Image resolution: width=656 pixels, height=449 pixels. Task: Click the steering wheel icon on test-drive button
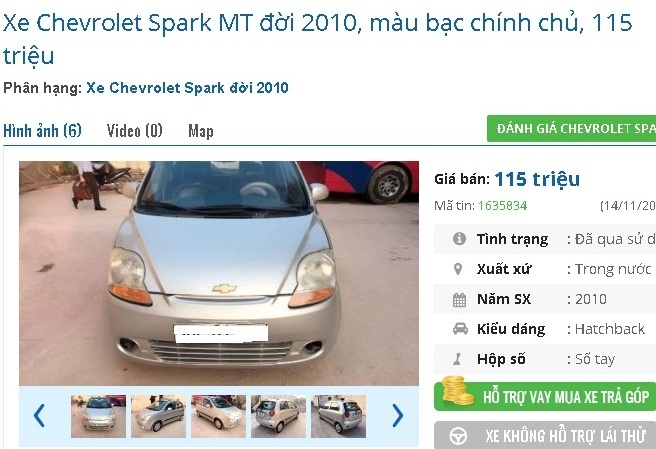coord(458,436)
